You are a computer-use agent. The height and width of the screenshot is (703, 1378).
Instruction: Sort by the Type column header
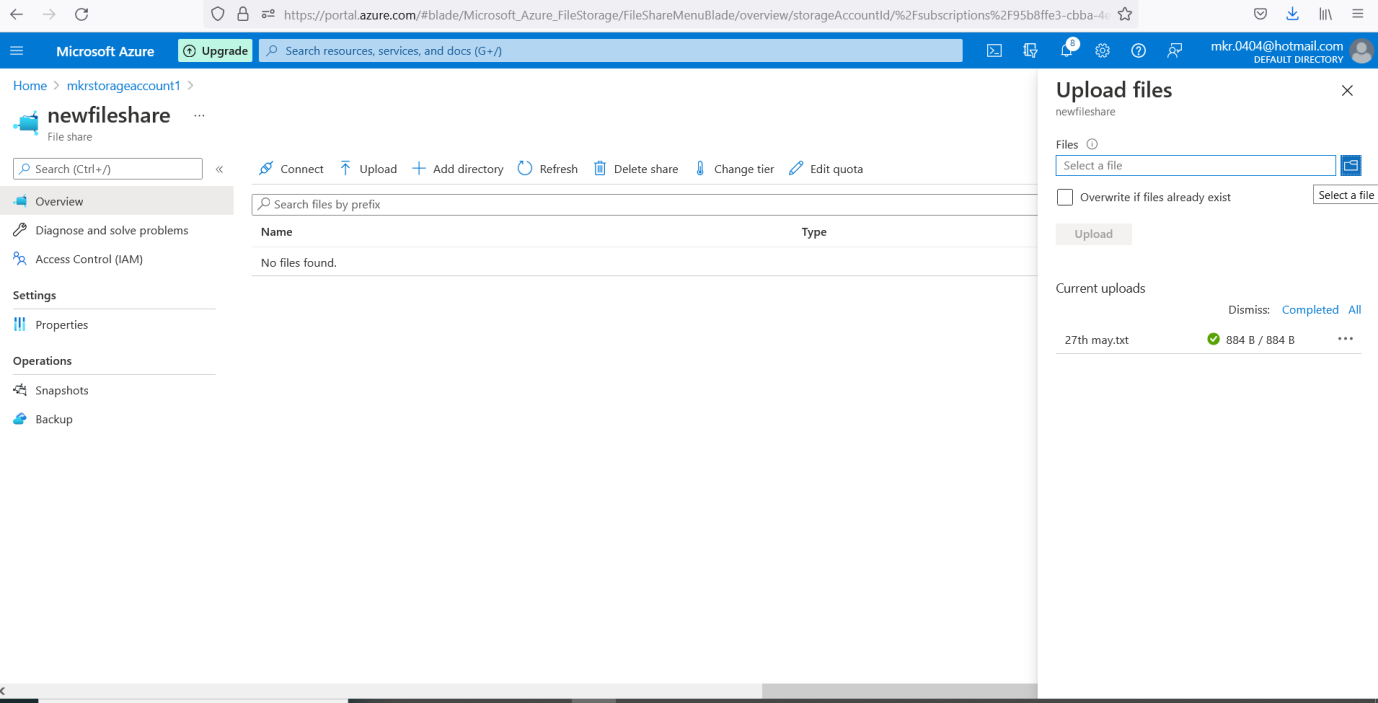pyautogui.click(x=814, y=232)
